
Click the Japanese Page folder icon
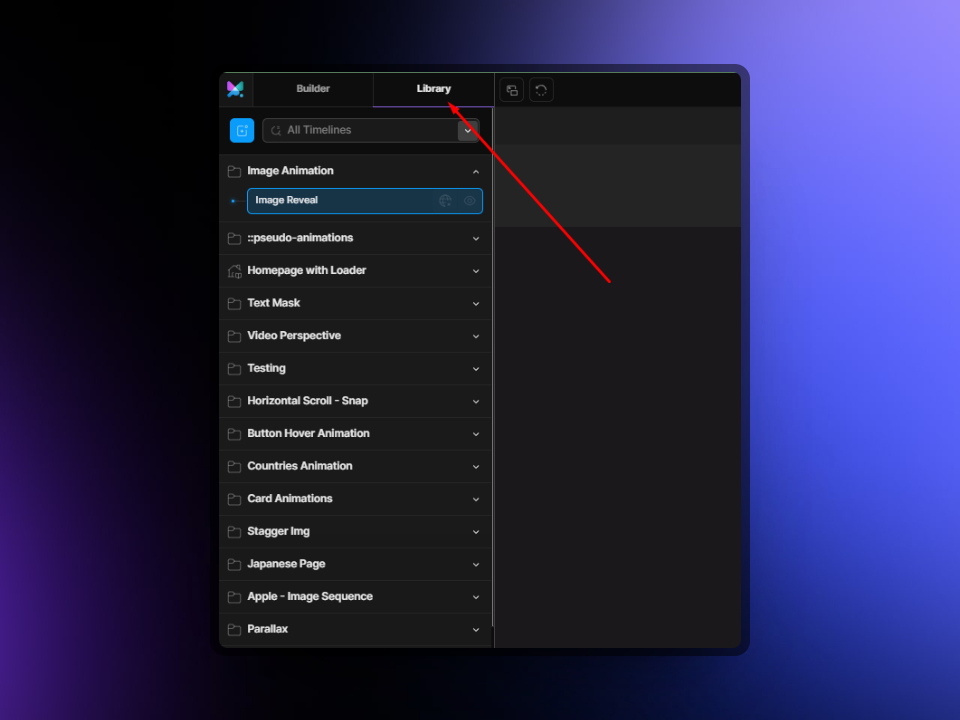(234, 564)
